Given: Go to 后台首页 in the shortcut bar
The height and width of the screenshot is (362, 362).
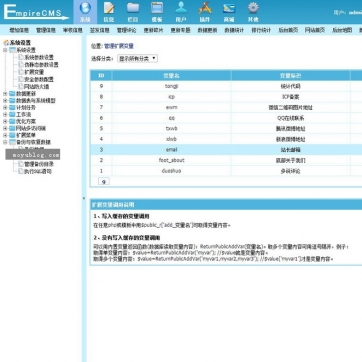Looking at the screenshot, I should pyautogui.click(x=288, y=30).
